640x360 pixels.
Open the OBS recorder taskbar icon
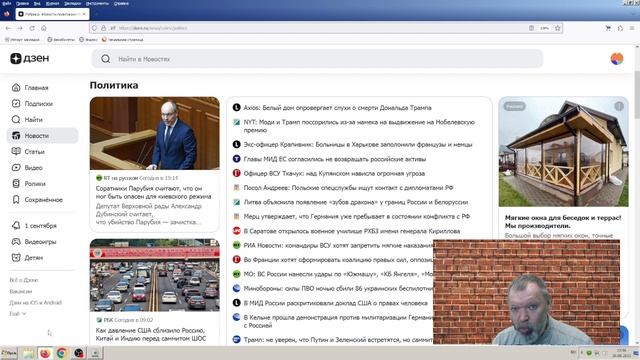click(x=78, y=353)
